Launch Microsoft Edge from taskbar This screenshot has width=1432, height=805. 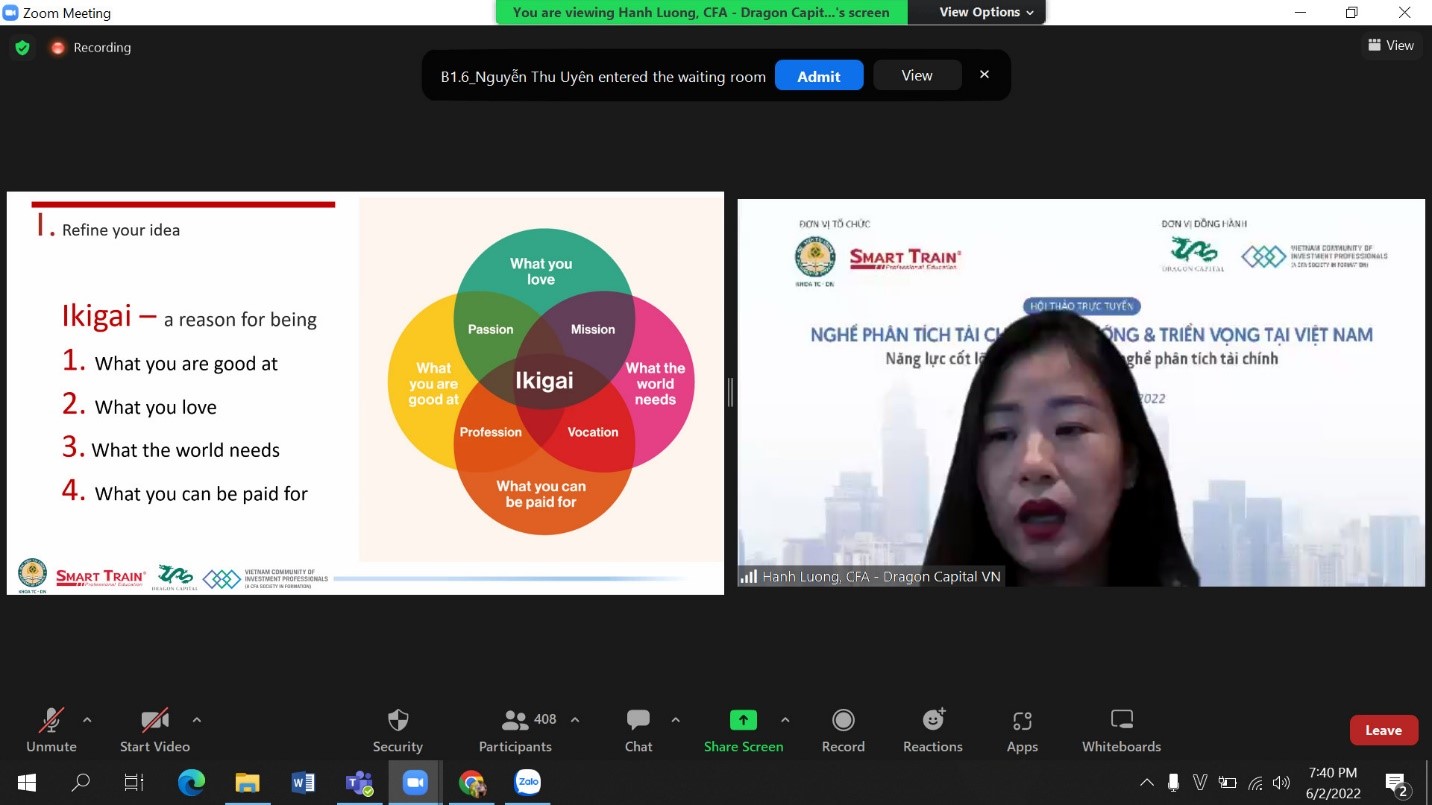(x=191, y=783)
